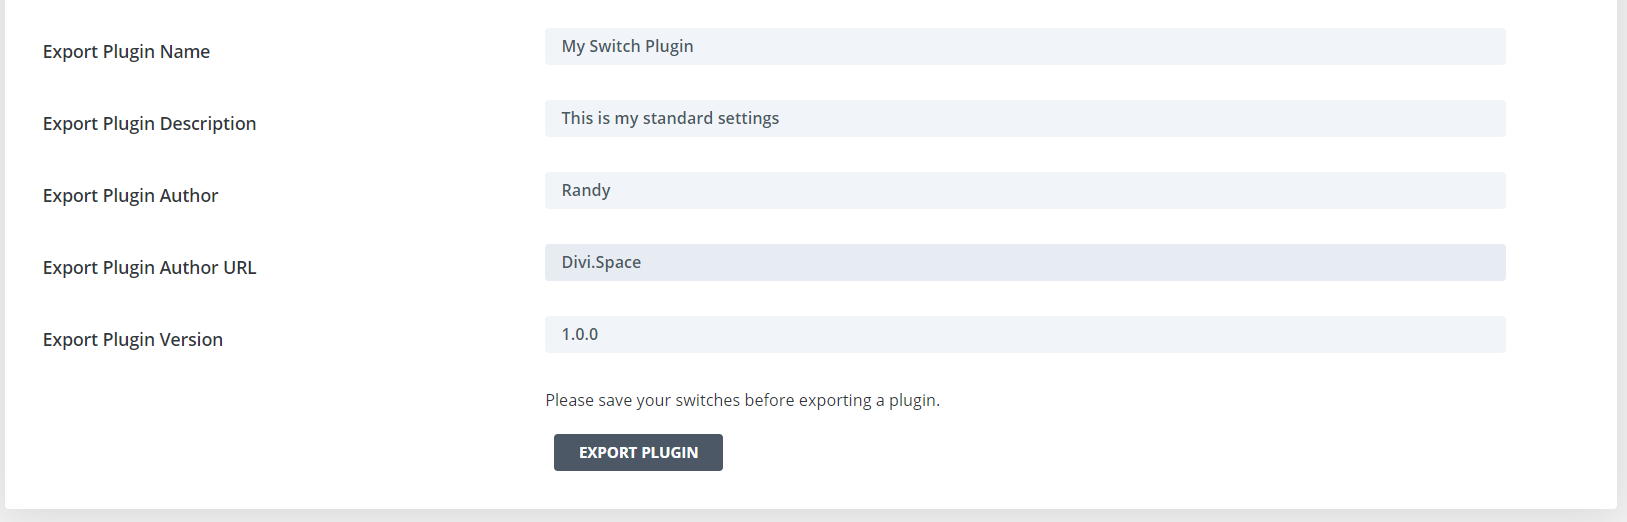
Task: Select the "Export Plugin Author" label text
Action: 130,196
